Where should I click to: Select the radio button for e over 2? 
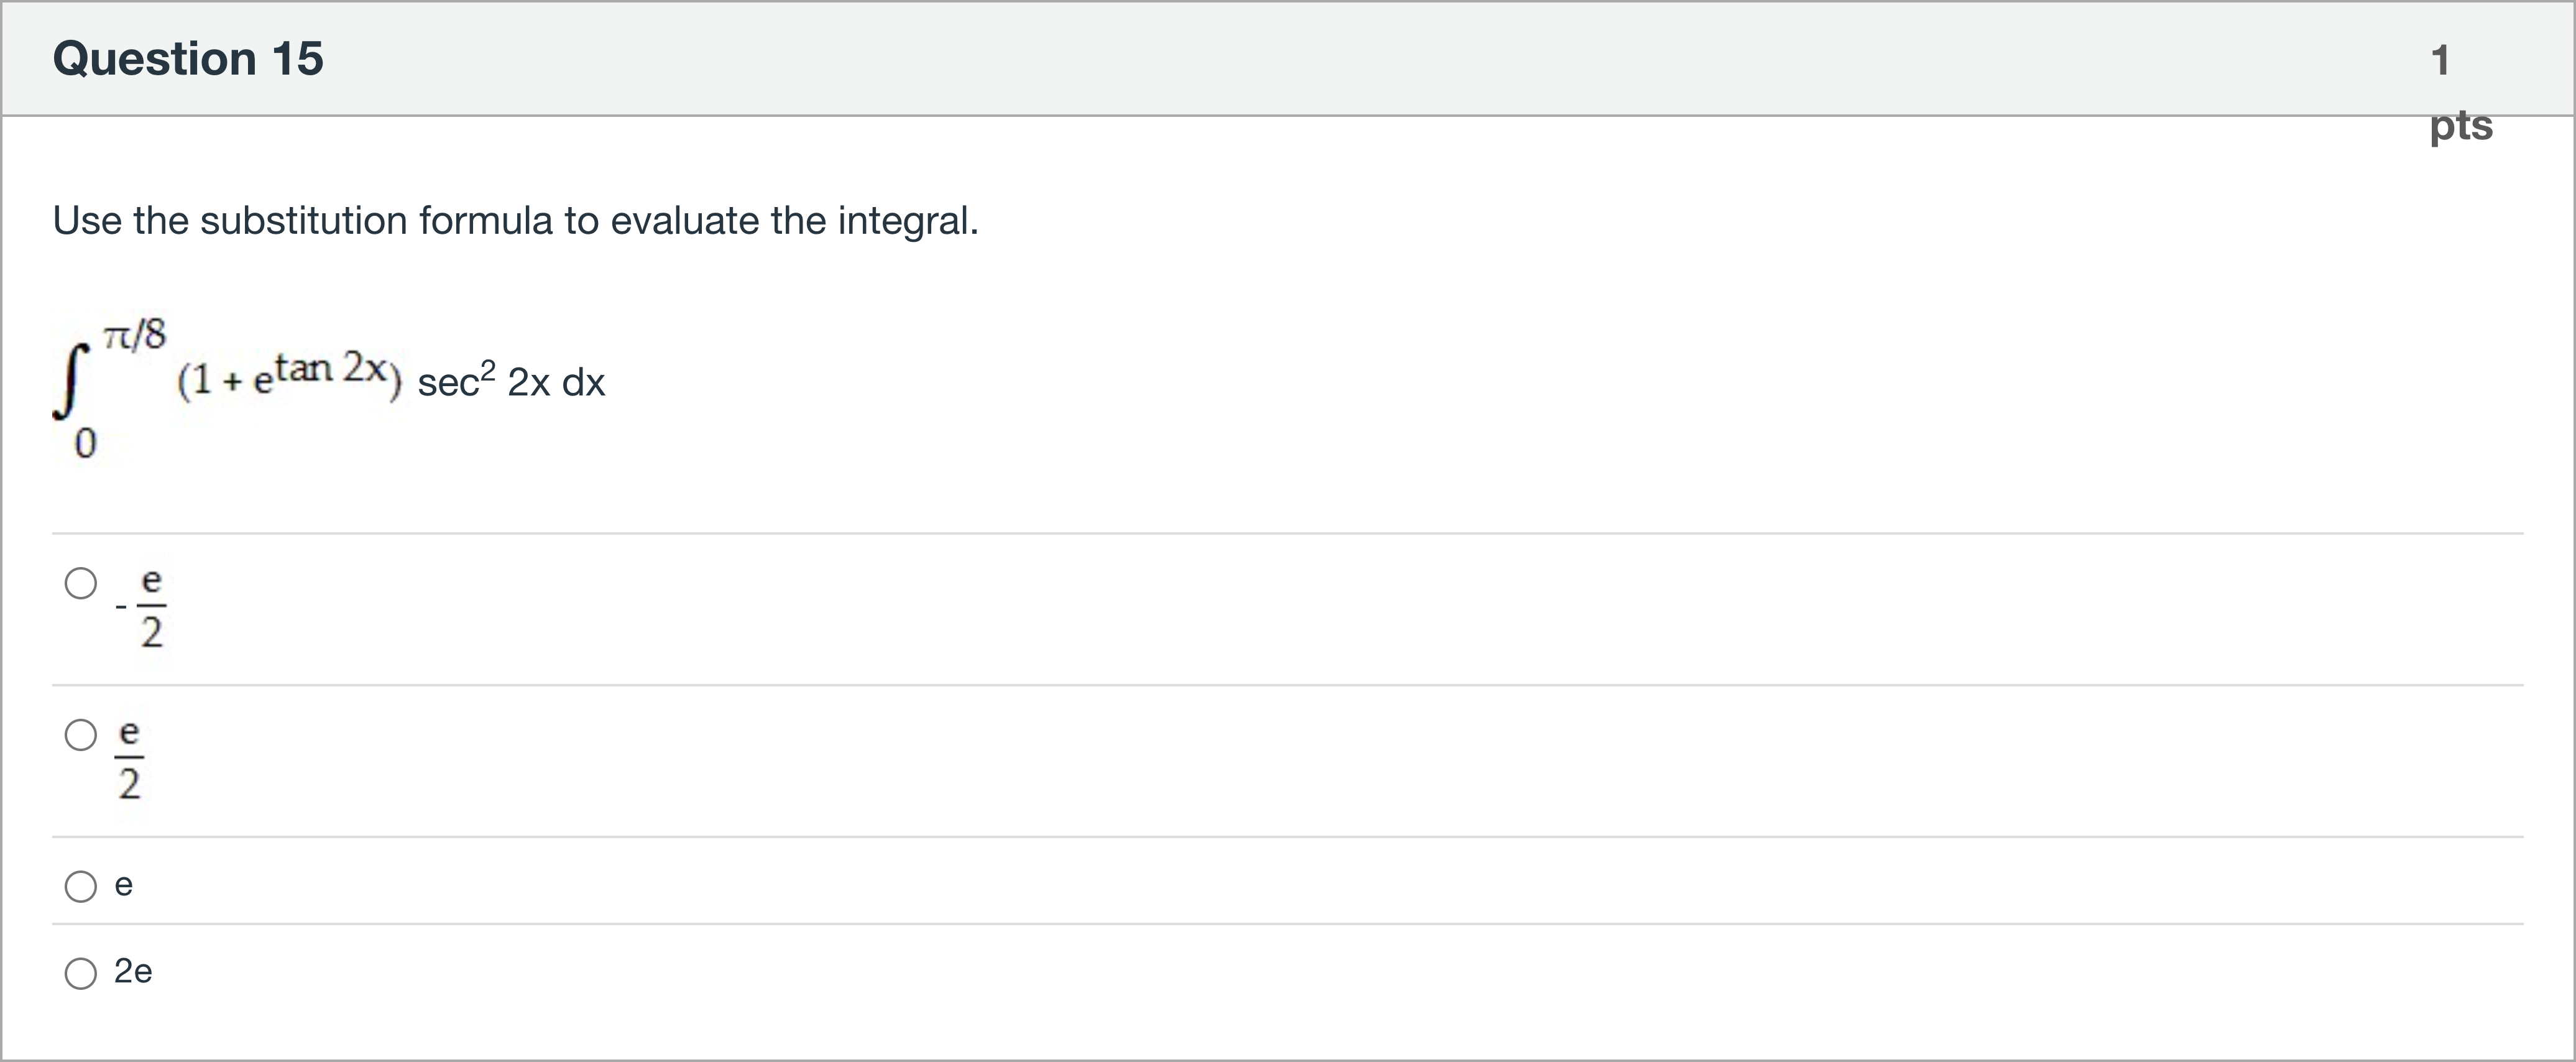[x=81, y=735]
